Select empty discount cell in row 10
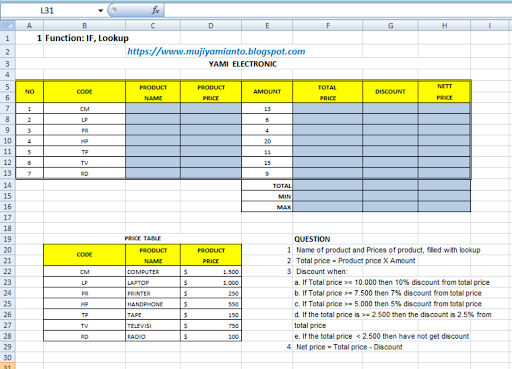Image resolution: width=512 pixels, height=369 pixels. point(390,141)
